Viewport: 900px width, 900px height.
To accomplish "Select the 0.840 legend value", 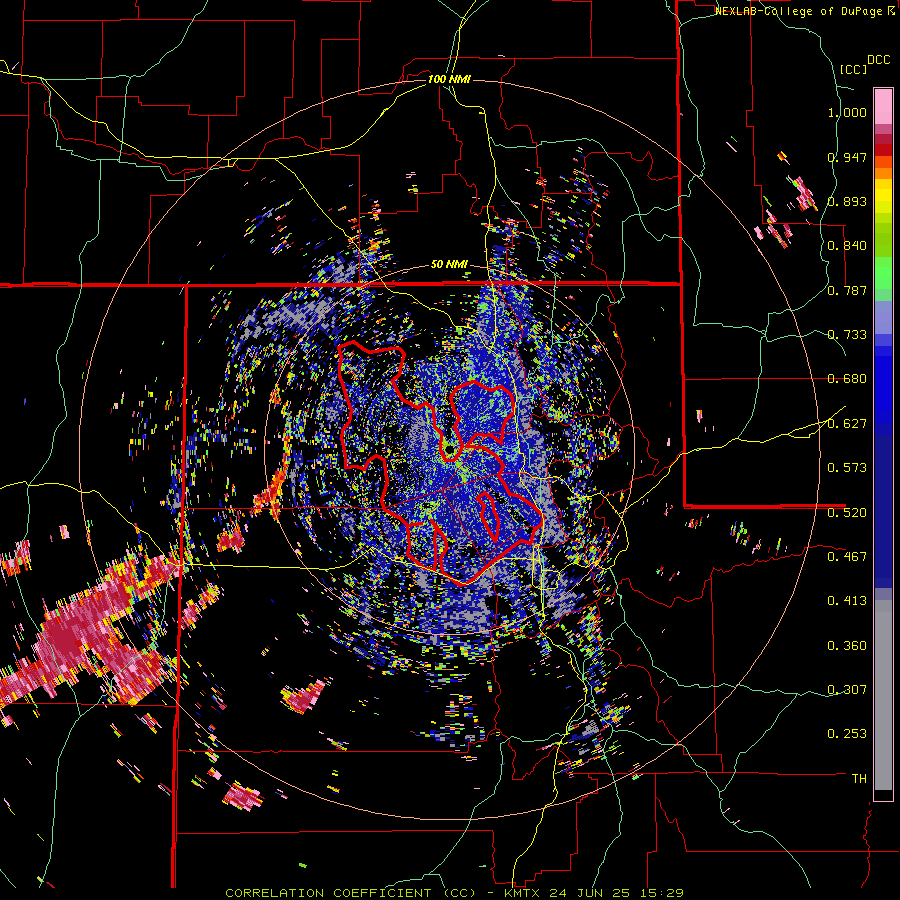I will (x=847, y=246).
